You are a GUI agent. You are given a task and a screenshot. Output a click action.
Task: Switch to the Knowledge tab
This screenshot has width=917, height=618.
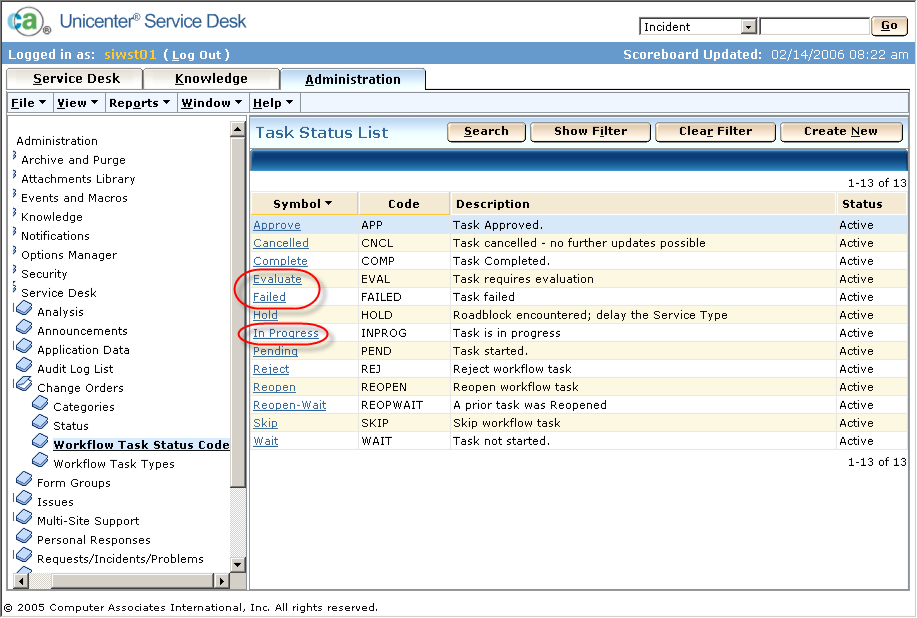(x=211, y=79)
